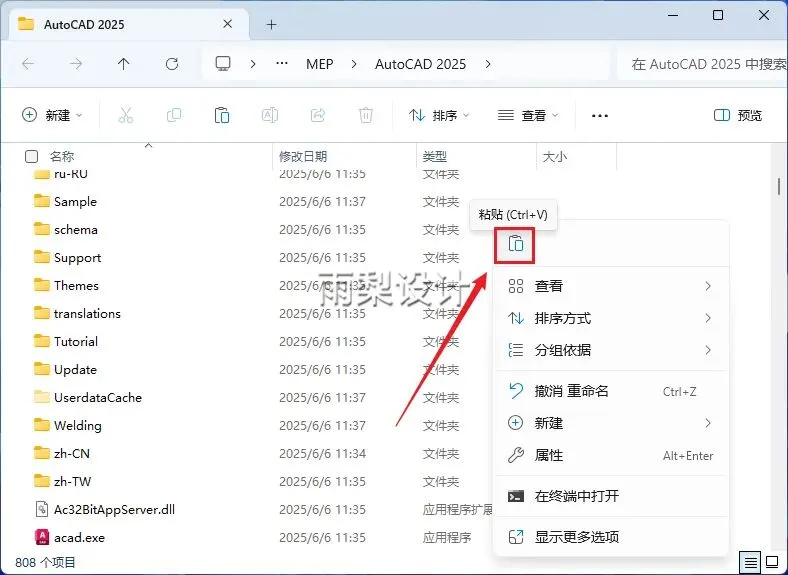Click the Share icon in toolbar
The width and height of the screenshot is (788, 575).
318,115
